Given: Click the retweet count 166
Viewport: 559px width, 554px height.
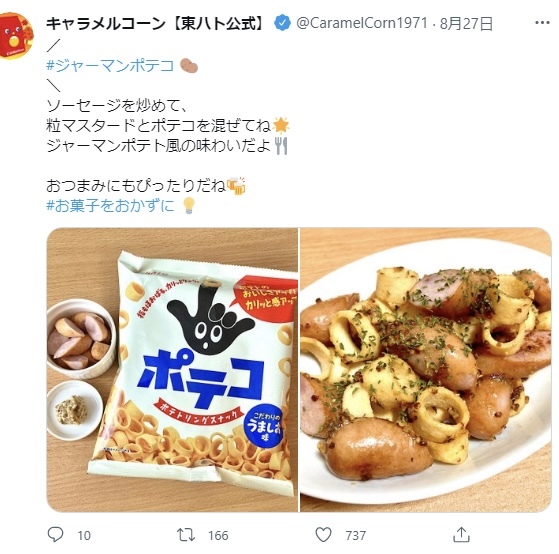Looking at the screenshot, I should pyautogui.click(x=218, y=535).
